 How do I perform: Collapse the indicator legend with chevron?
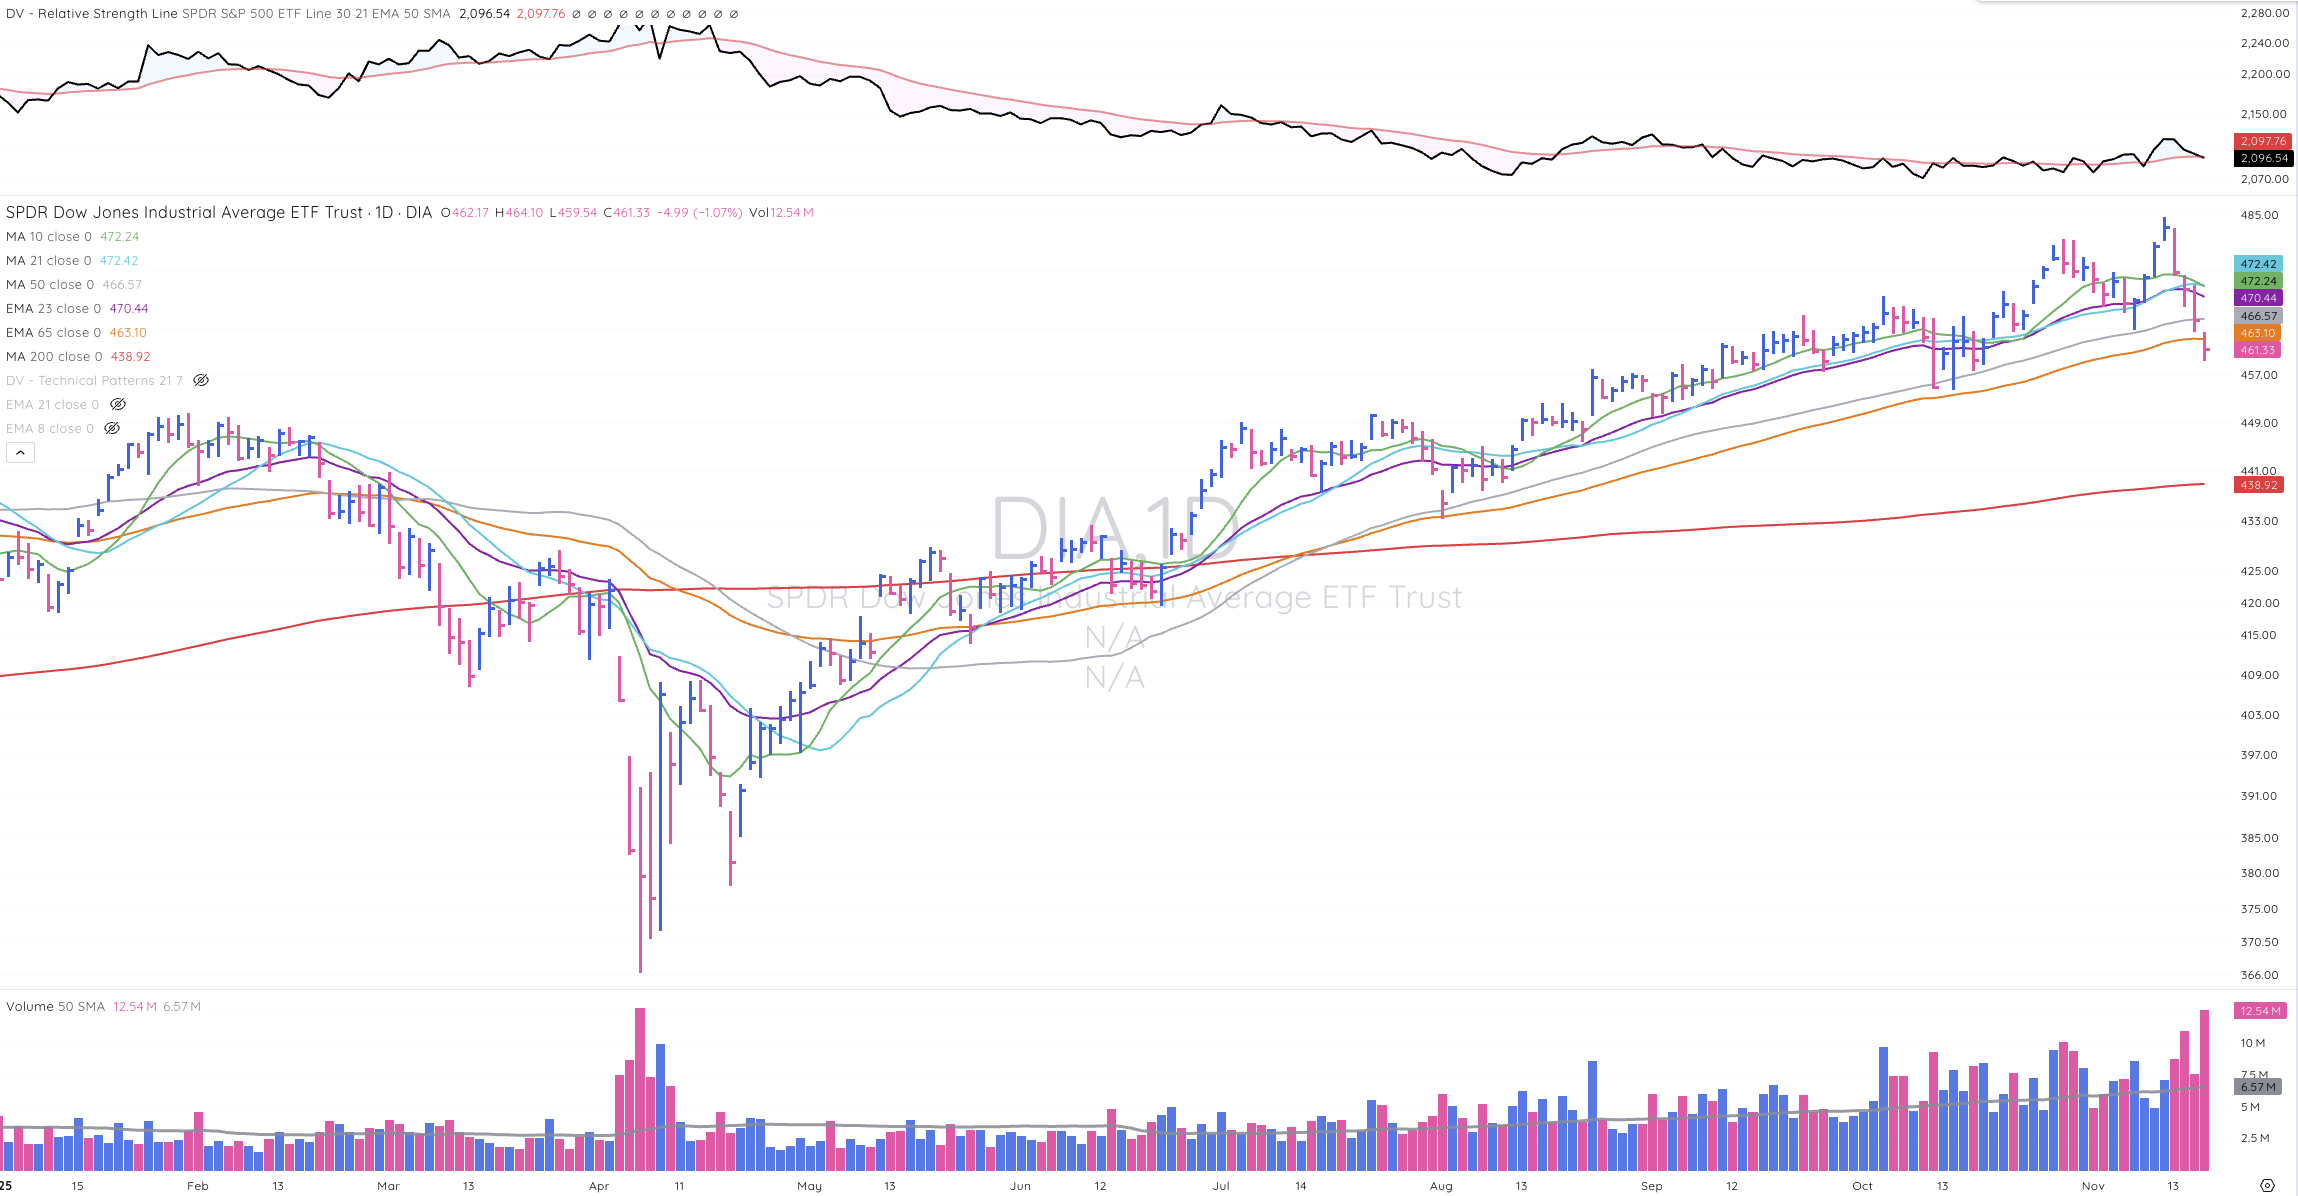click(20, 453)
